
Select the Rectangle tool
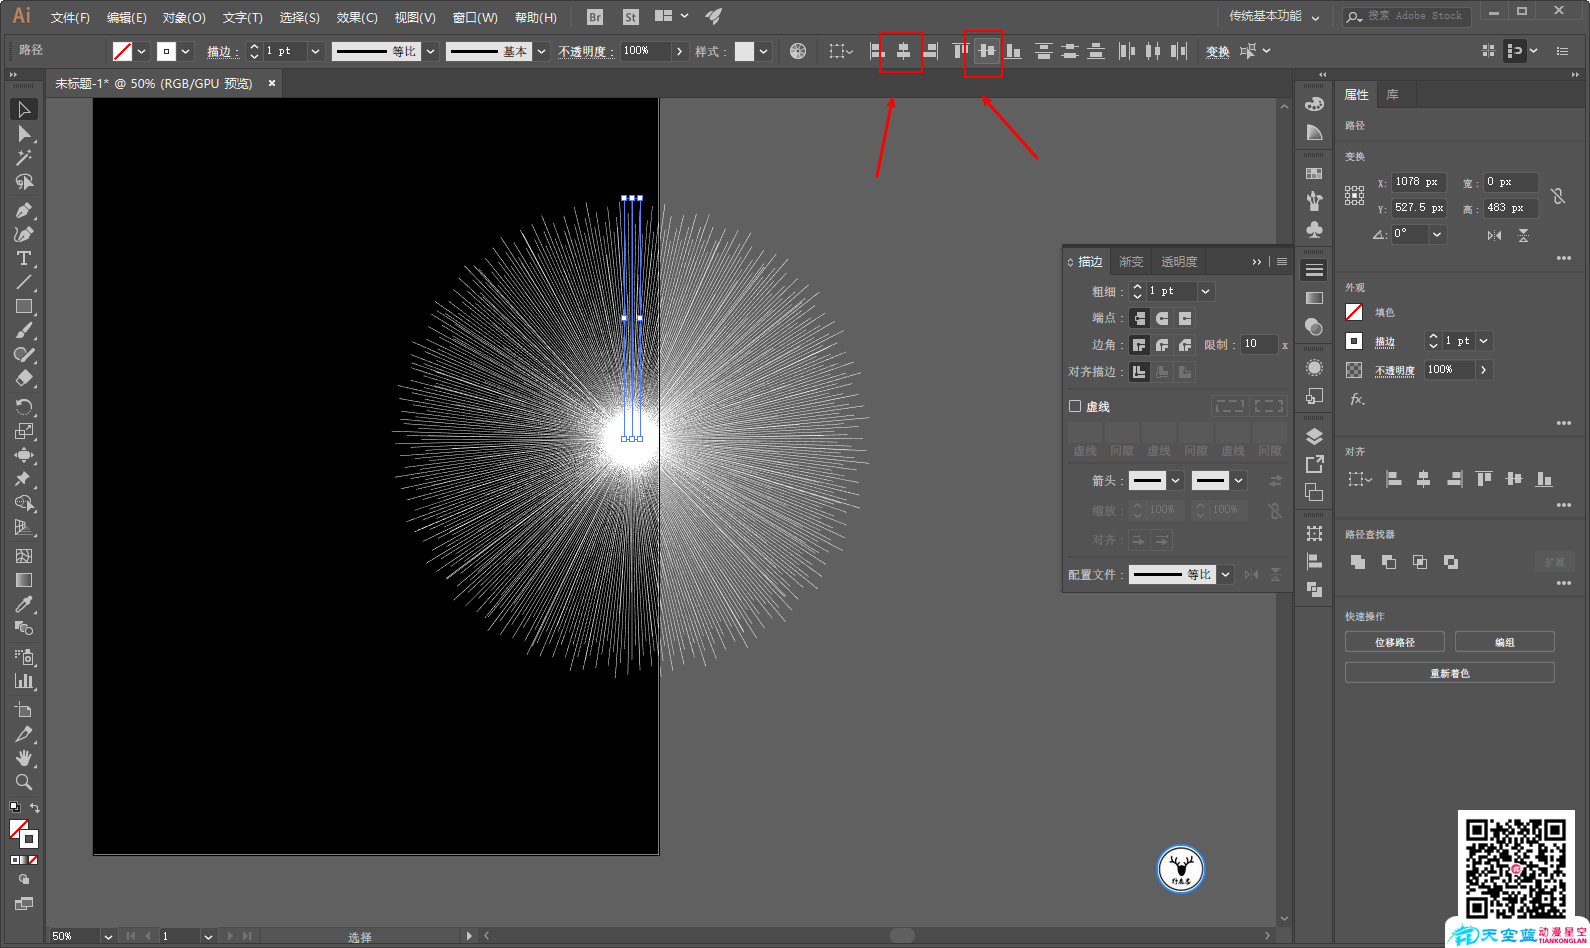(x=24, y=307)
